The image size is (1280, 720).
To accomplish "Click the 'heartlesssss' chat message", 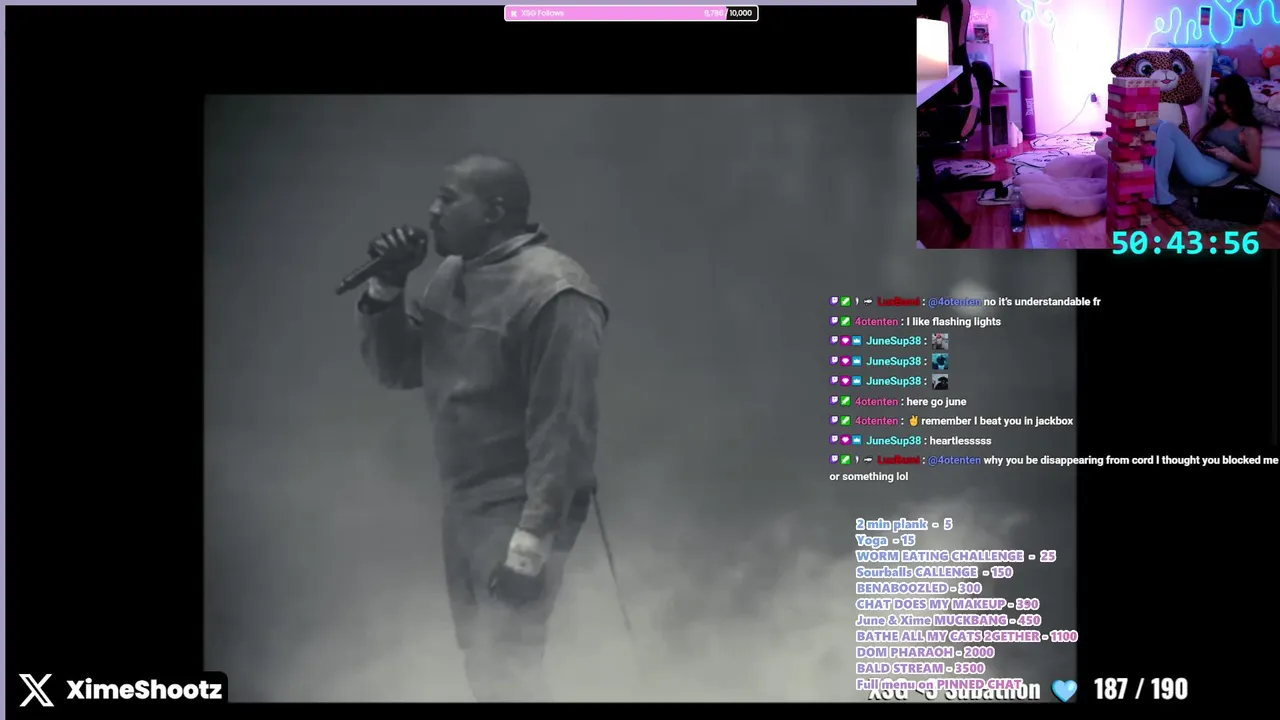I will click(960, 441).
